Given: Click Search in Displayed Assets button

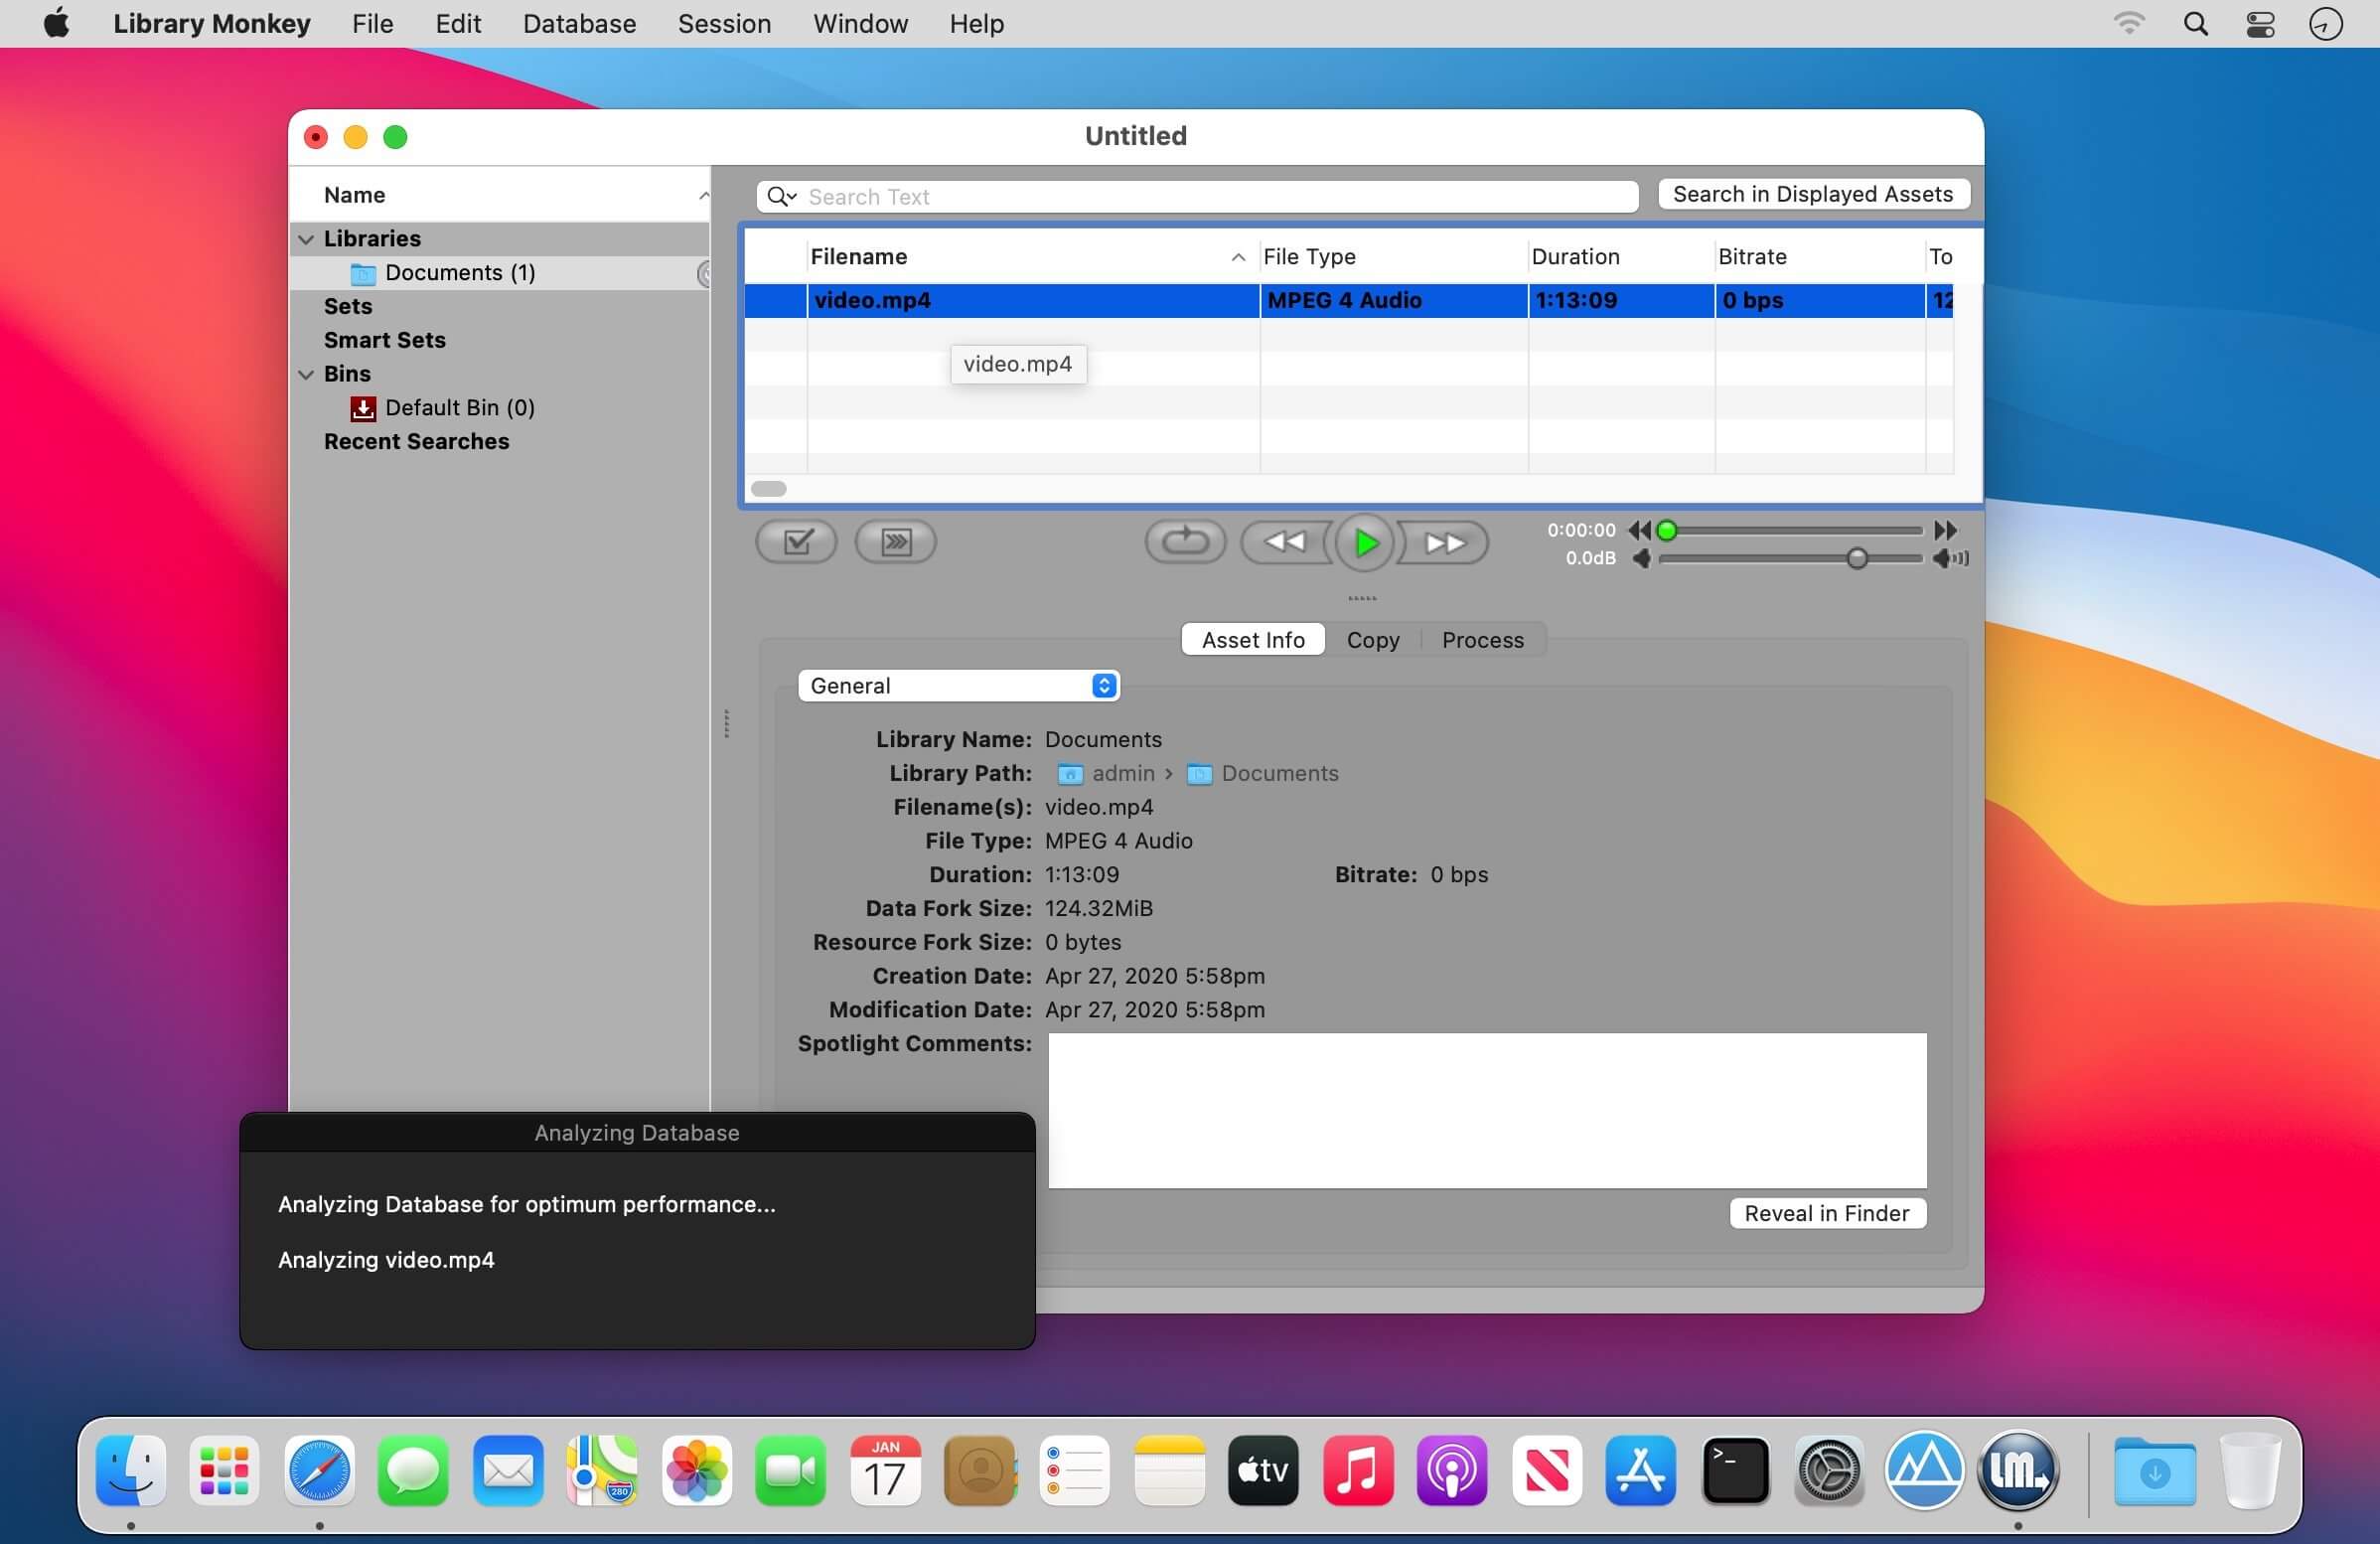Looking at the screenshot, I should (x=1812, y=194).
